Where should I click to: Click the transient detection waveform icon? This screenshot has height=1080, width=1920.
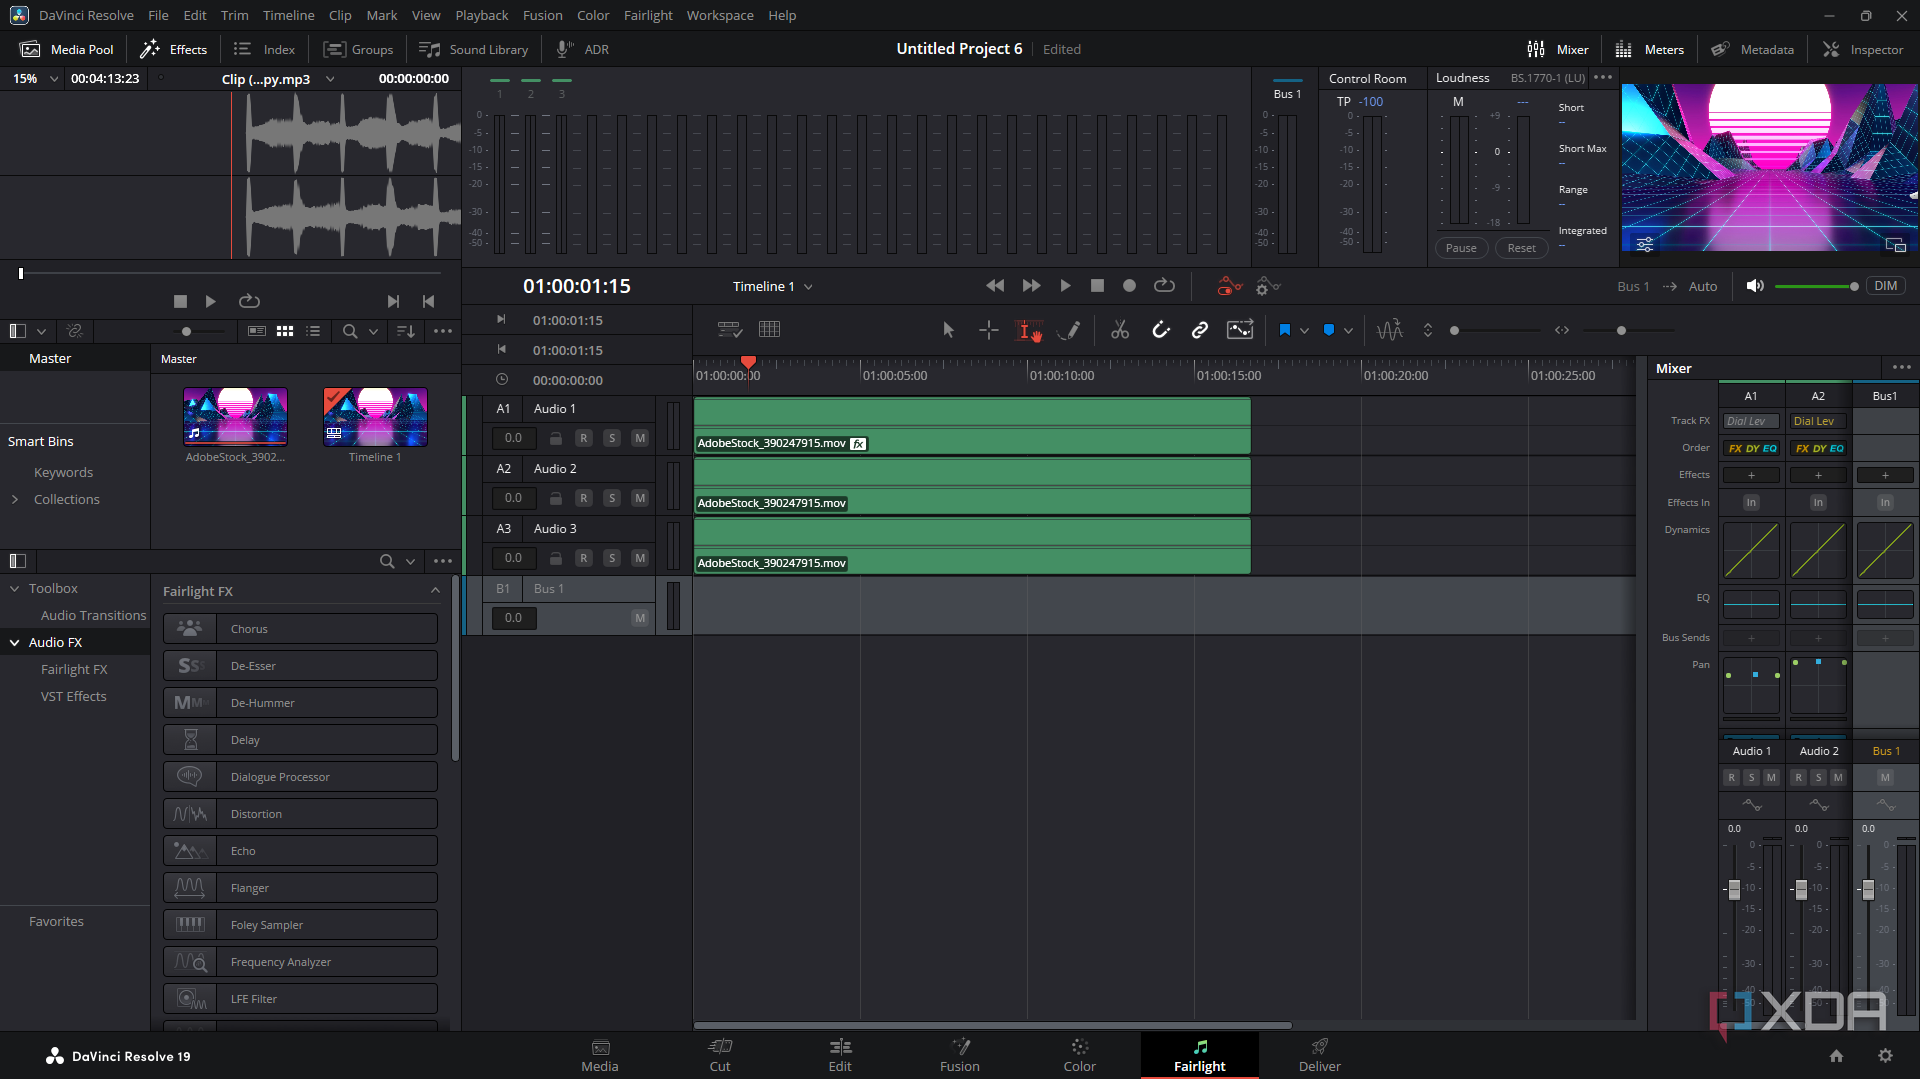coord(1390,330)
